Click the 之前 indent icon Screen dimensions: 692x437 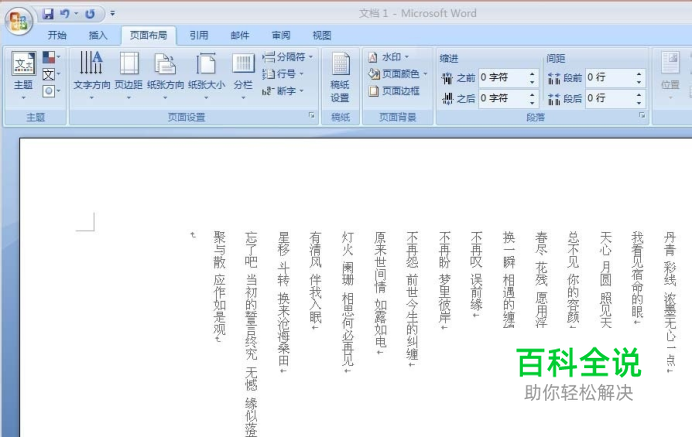pyautogui.click(x=447, y=78)
